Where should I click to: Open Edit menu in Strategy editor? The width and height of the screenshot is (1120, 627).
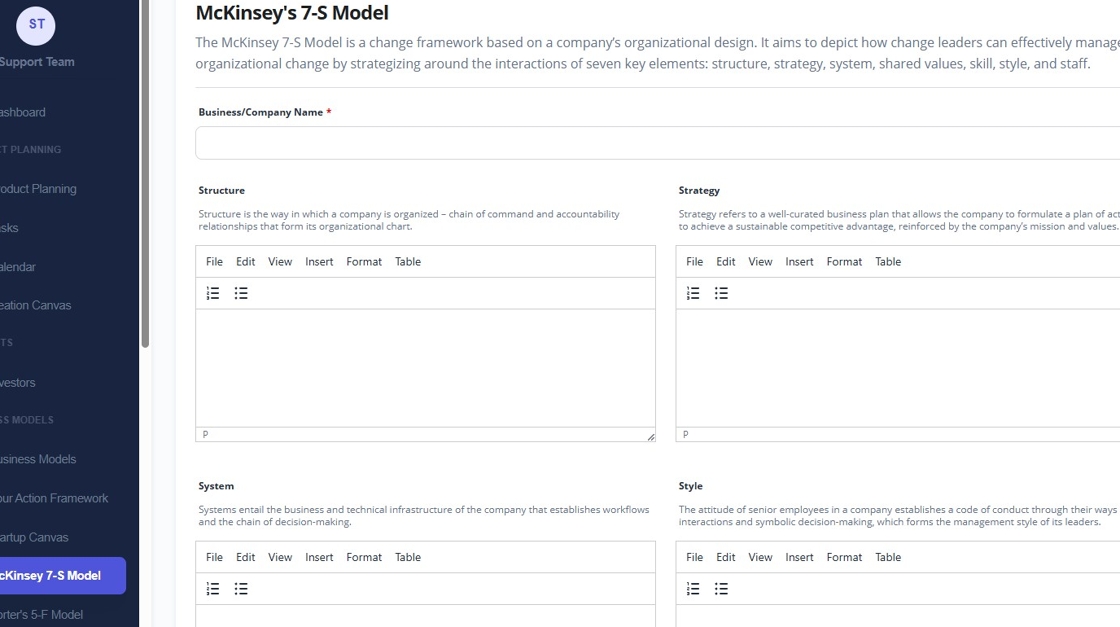click(x=725, y=262)
